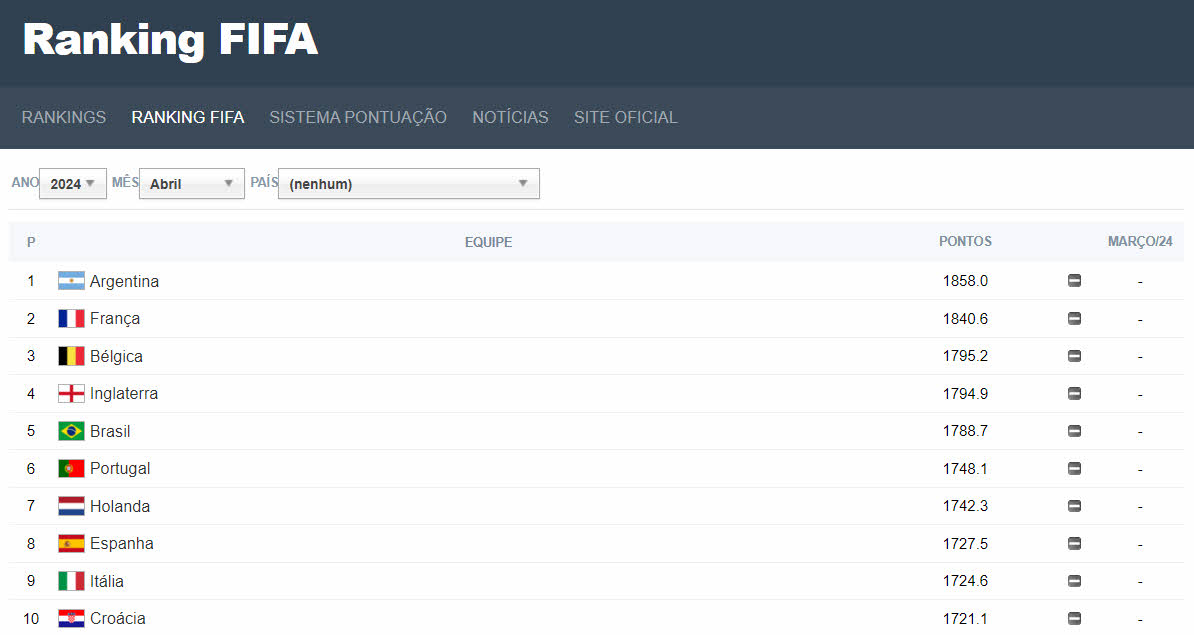Viewport: 1194px width, 635px height.
Task: Click the Portugal flag icon
Action: point(72,468)
